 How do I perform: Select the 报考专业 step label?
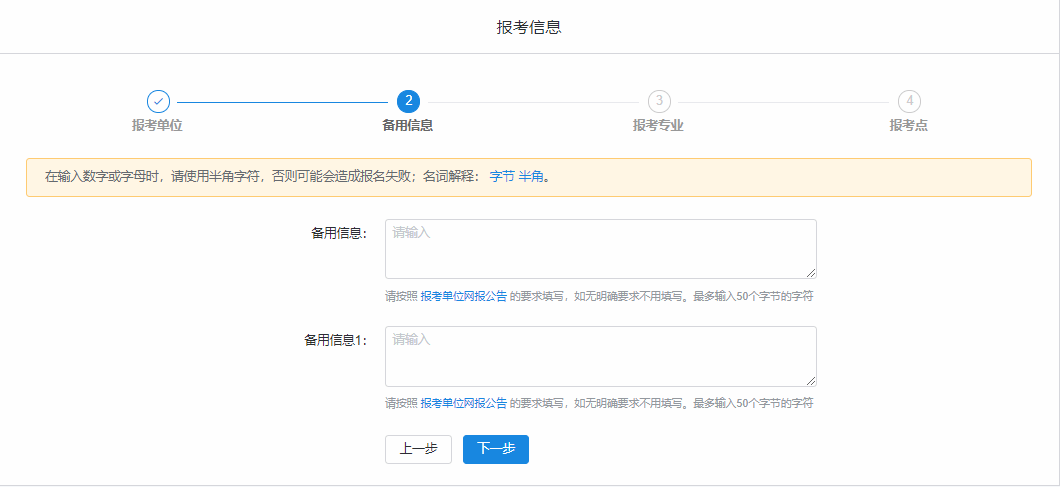click(x=658, y=126)
